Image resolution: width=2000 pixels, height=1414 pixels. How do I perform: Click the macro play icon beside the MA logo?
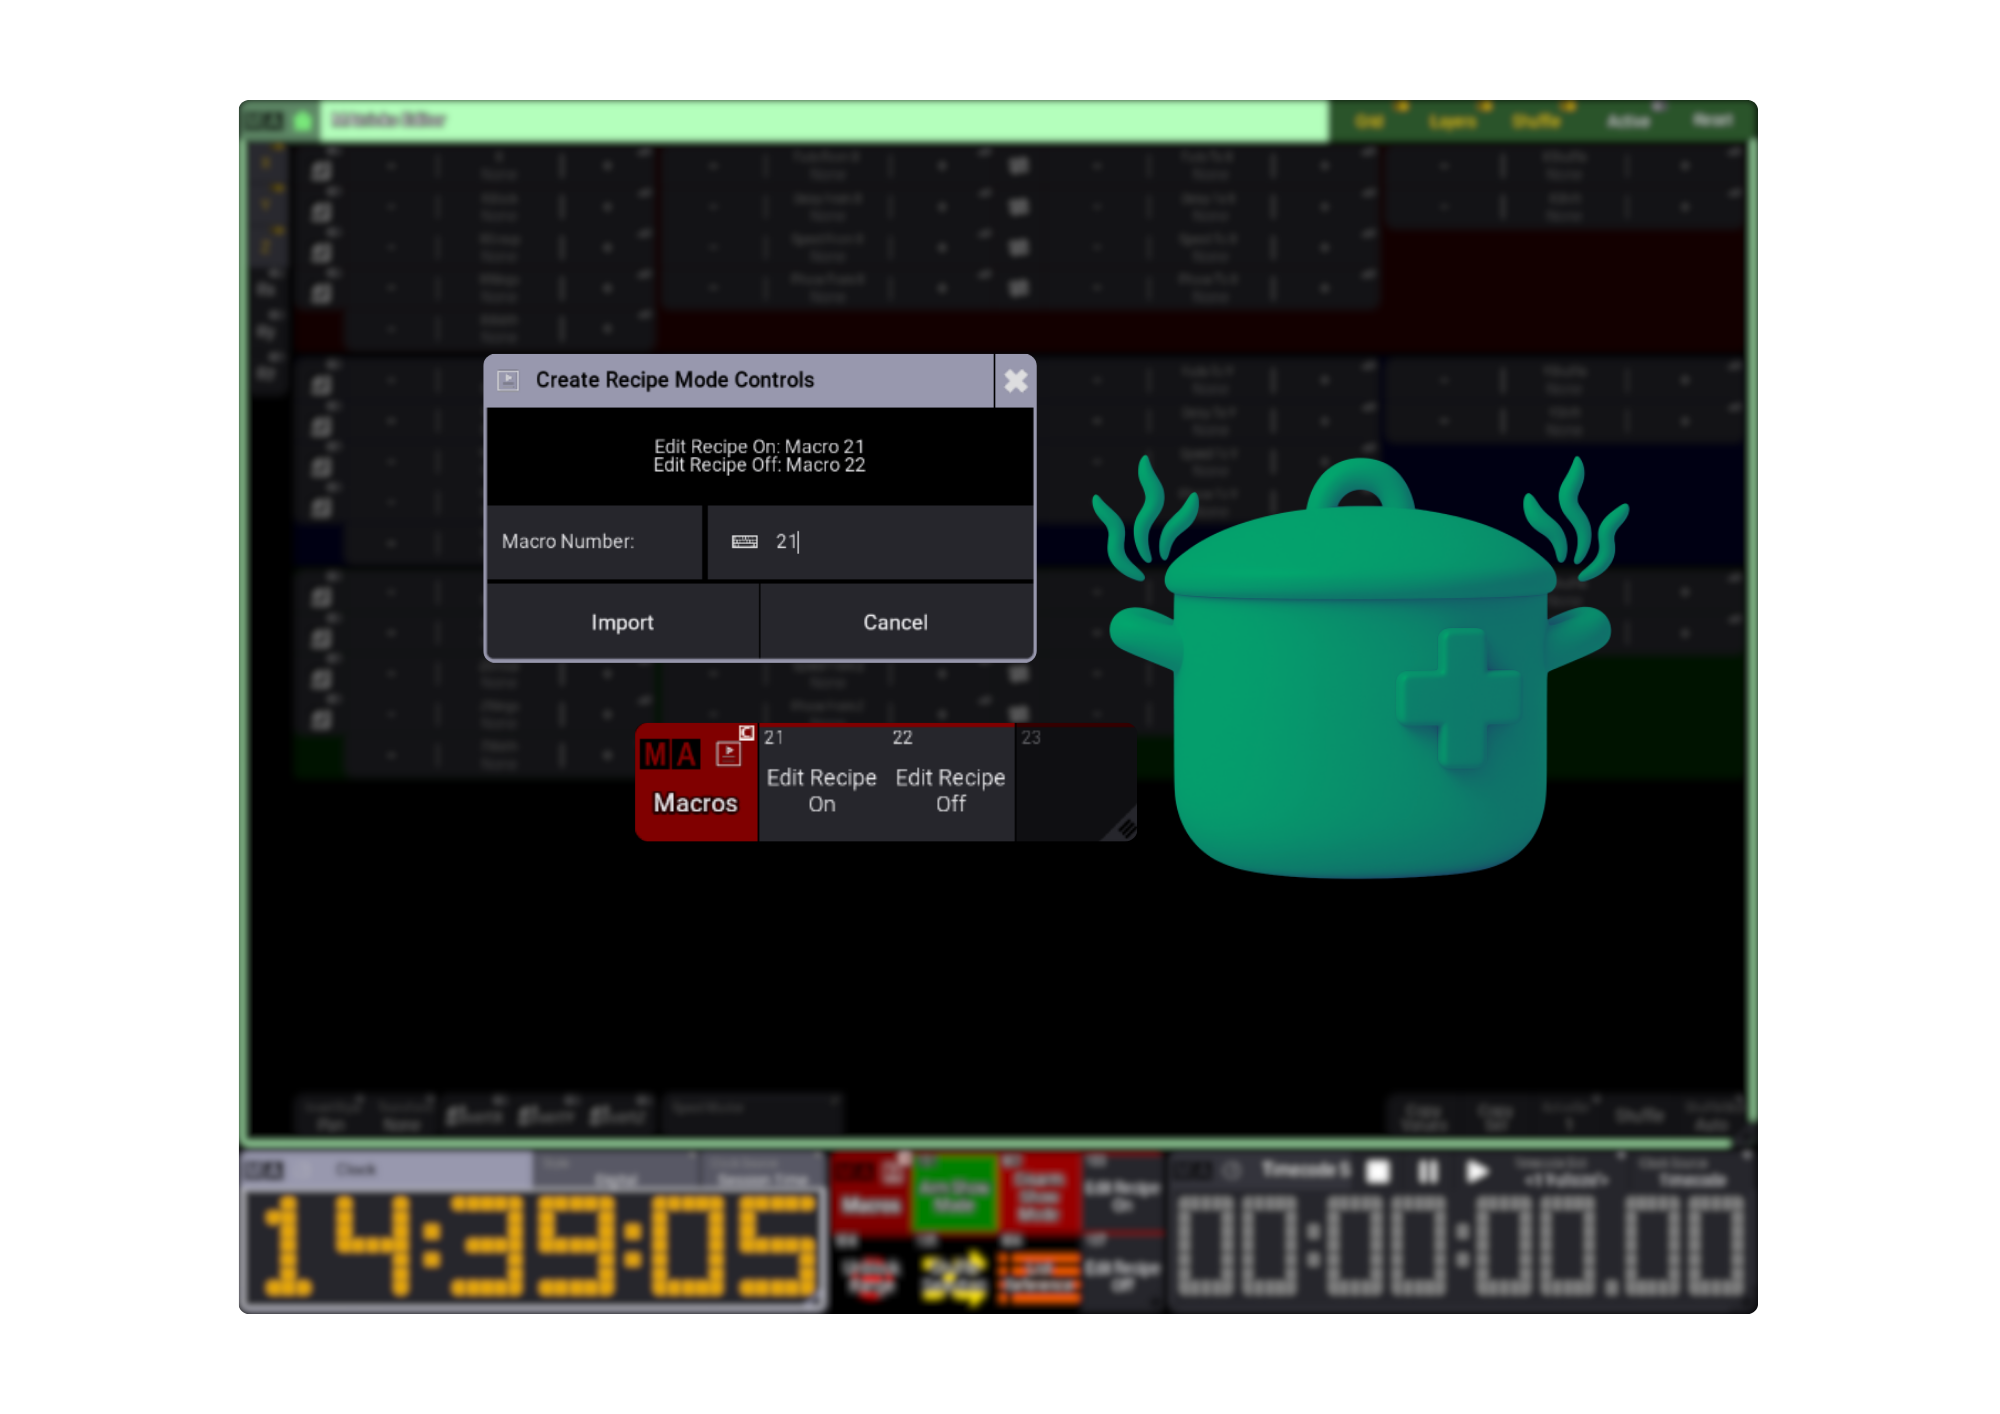pyautogui.click(x=728, y=754)
